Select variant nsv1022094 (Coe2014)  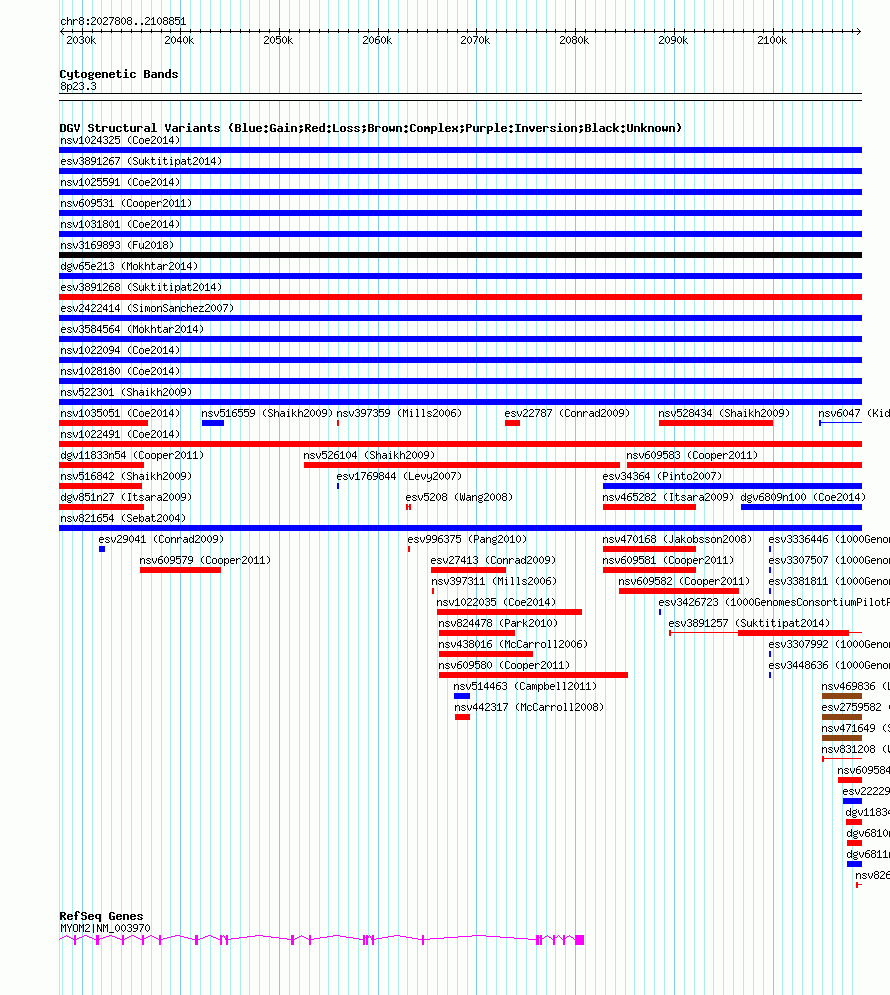tap(461, 360)
